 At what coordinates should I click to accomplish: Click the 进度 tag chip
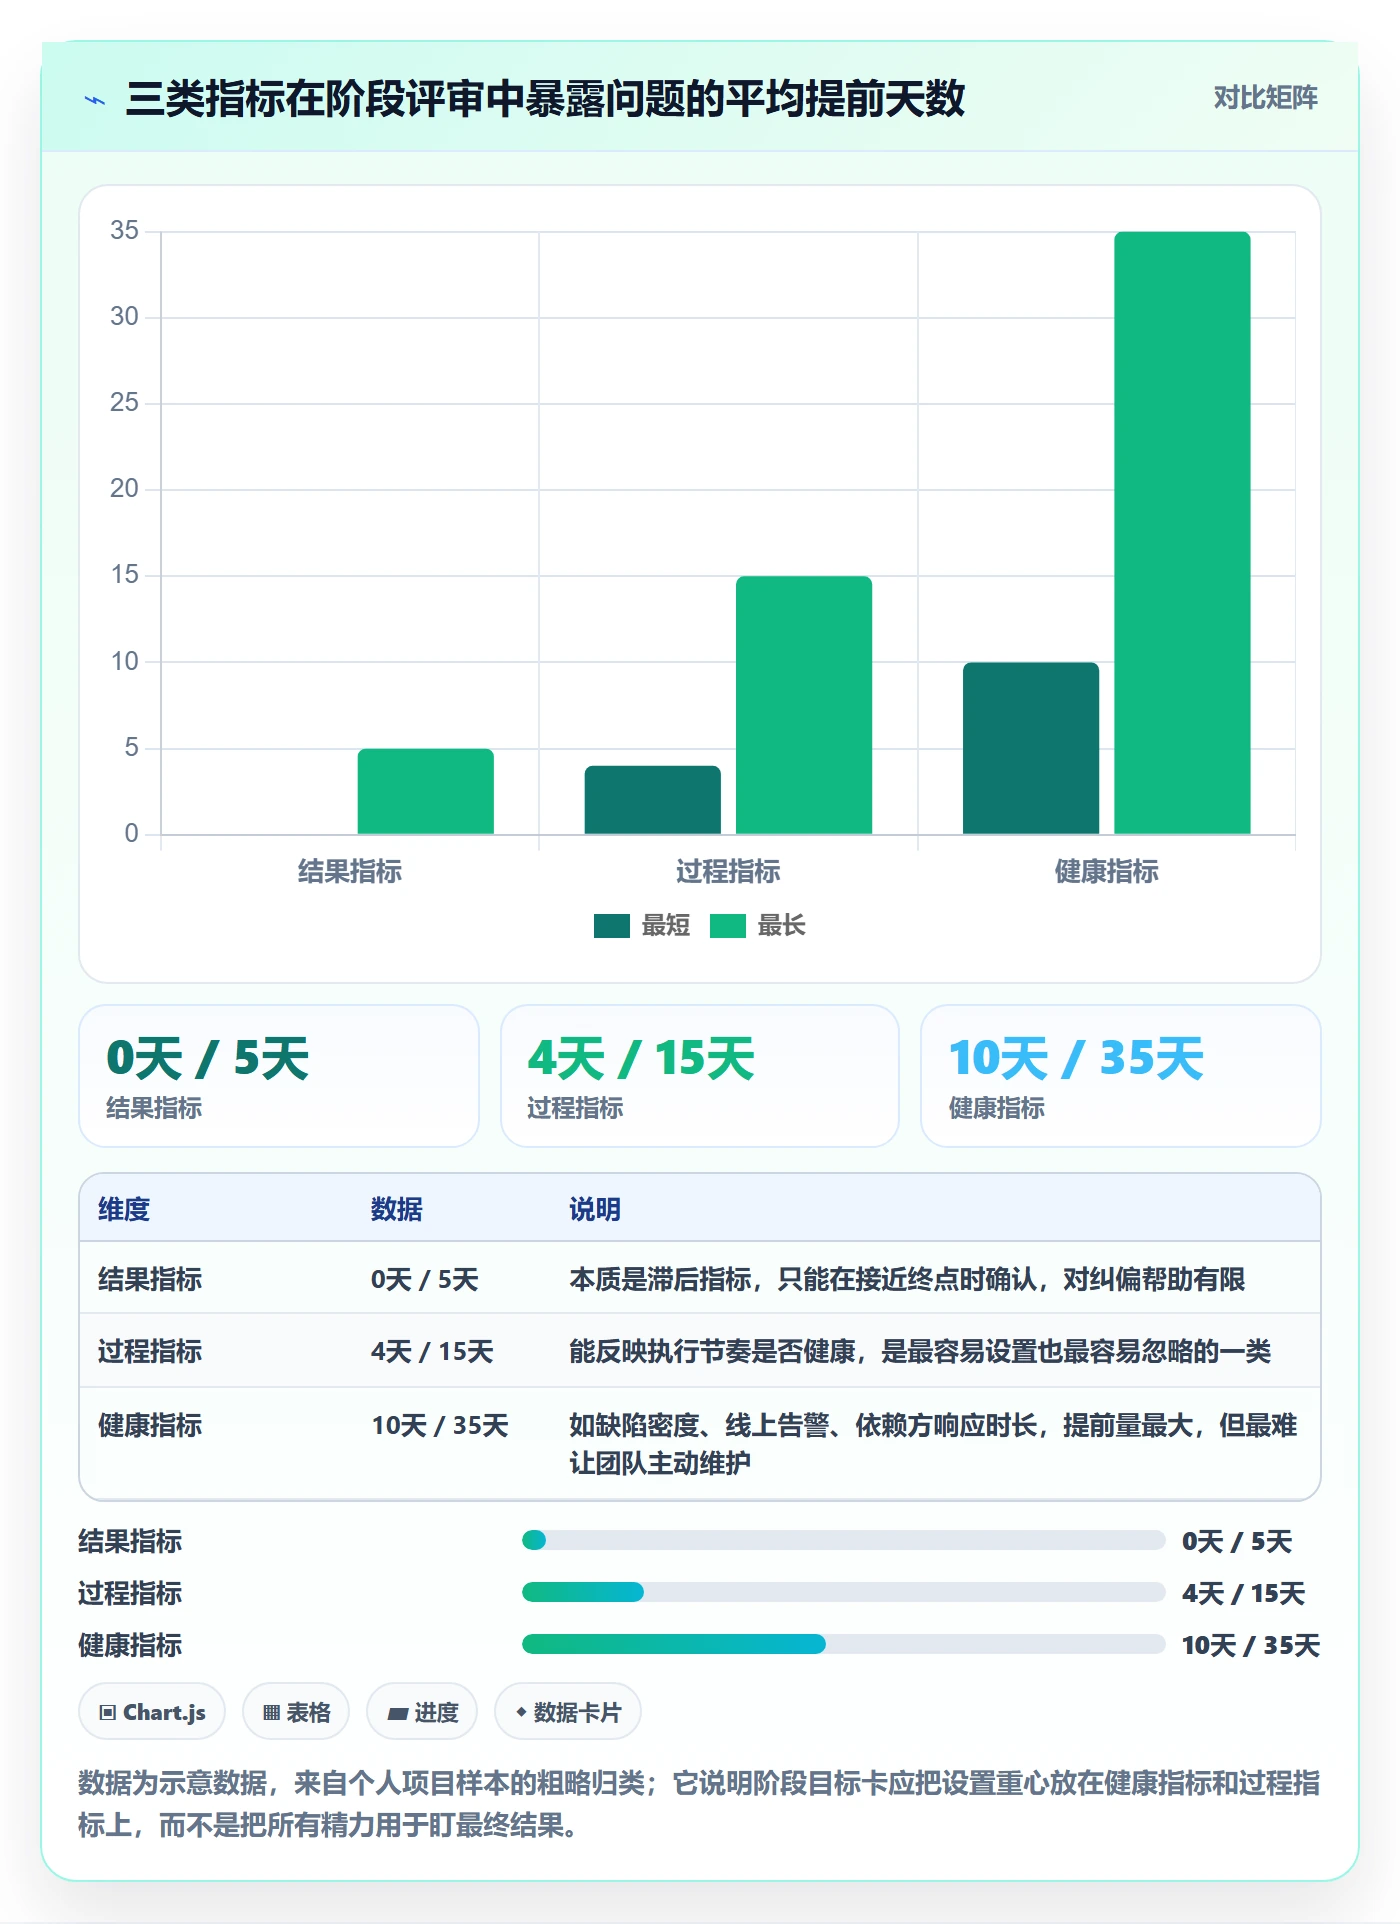coord(422,1712)
